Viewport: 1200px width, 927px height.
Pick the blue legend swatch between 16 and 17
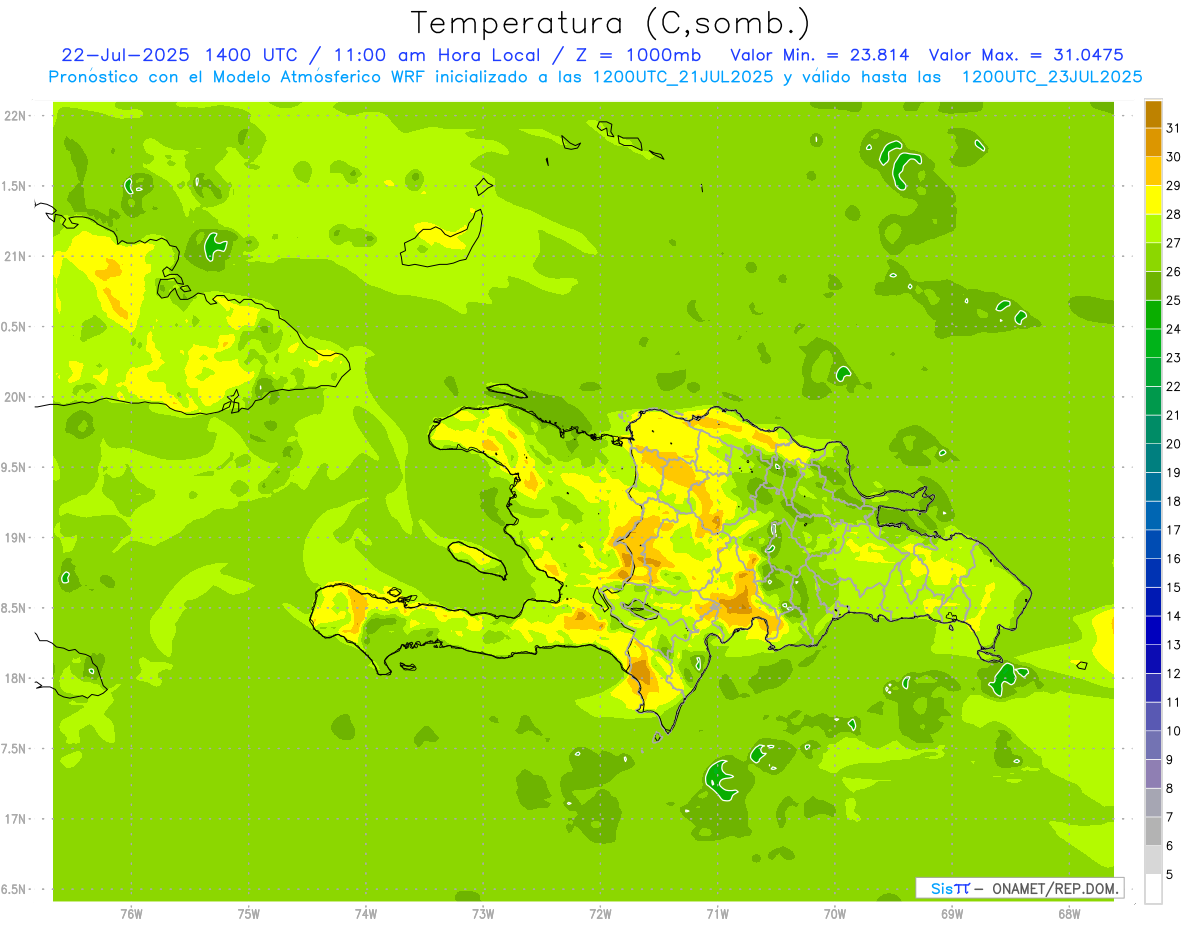(1153, 544)
